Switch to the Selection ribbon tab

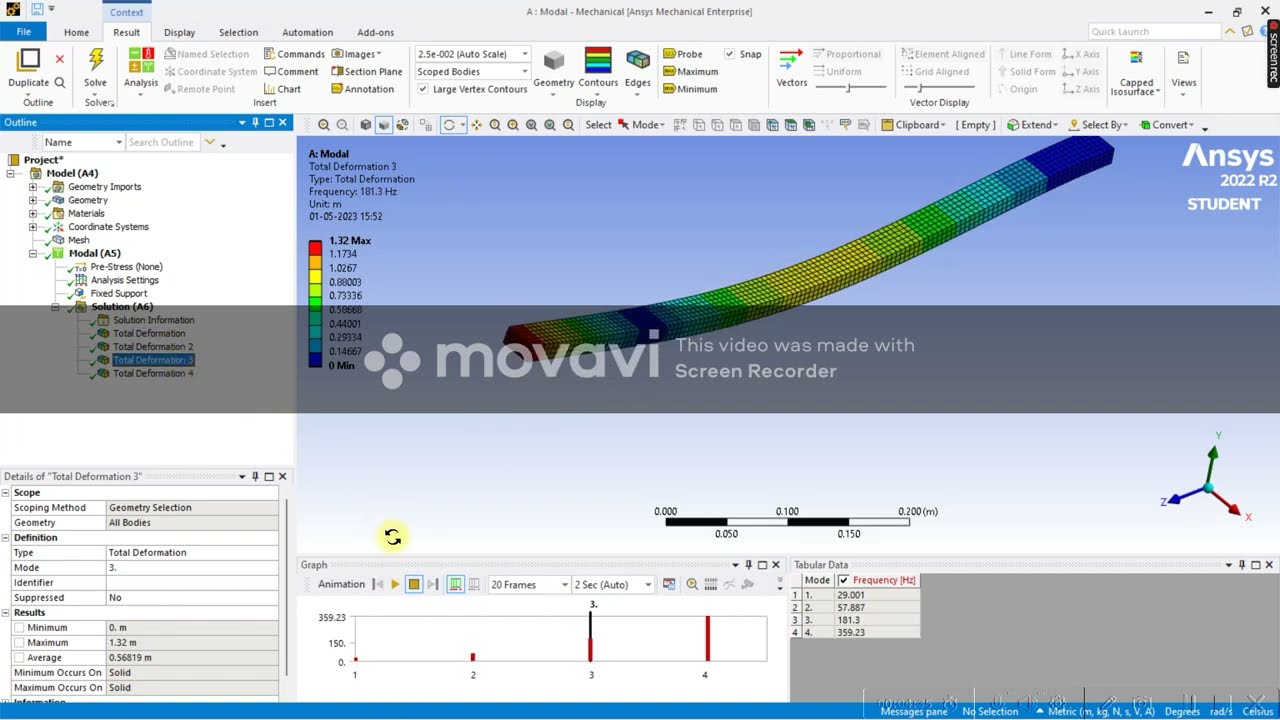coord(238,32)
